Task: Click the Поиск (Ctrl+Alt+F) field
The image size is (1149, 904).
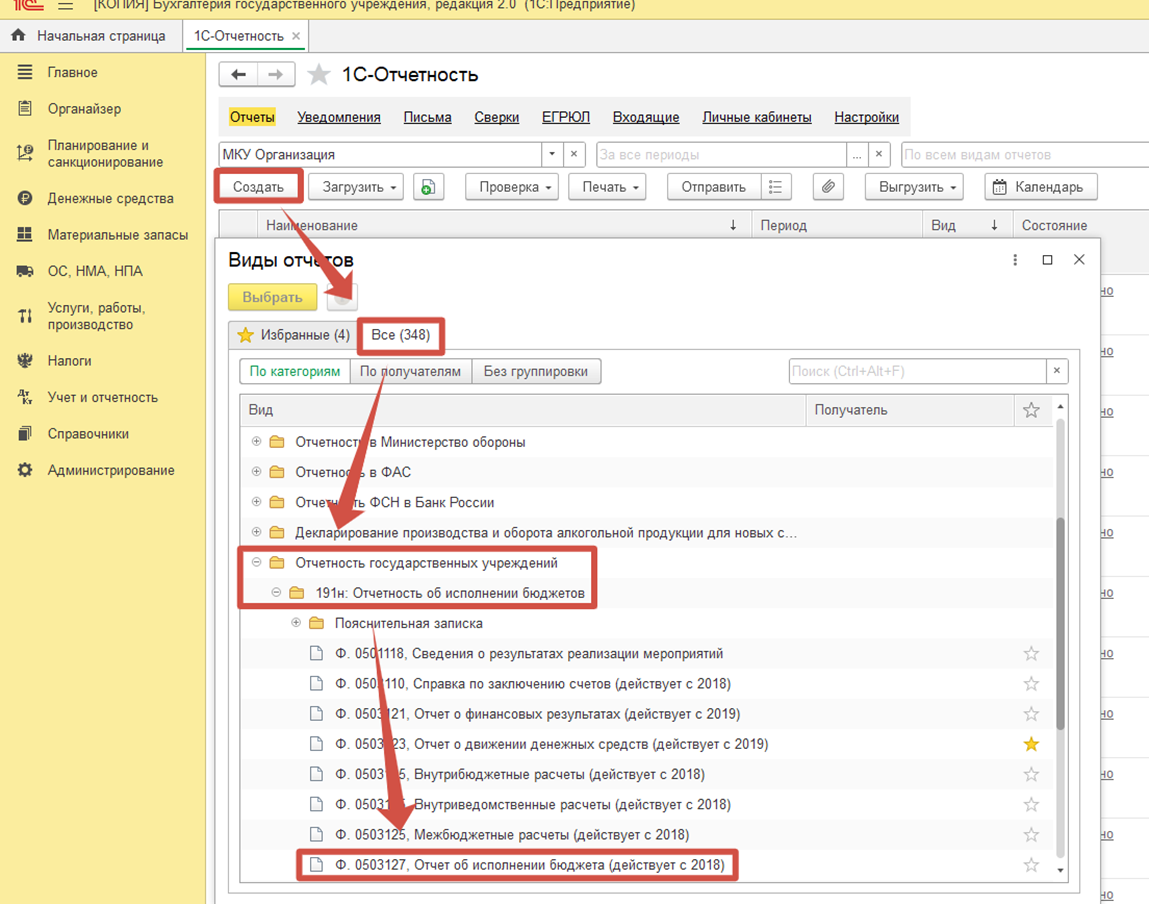Action: point(917,371)
